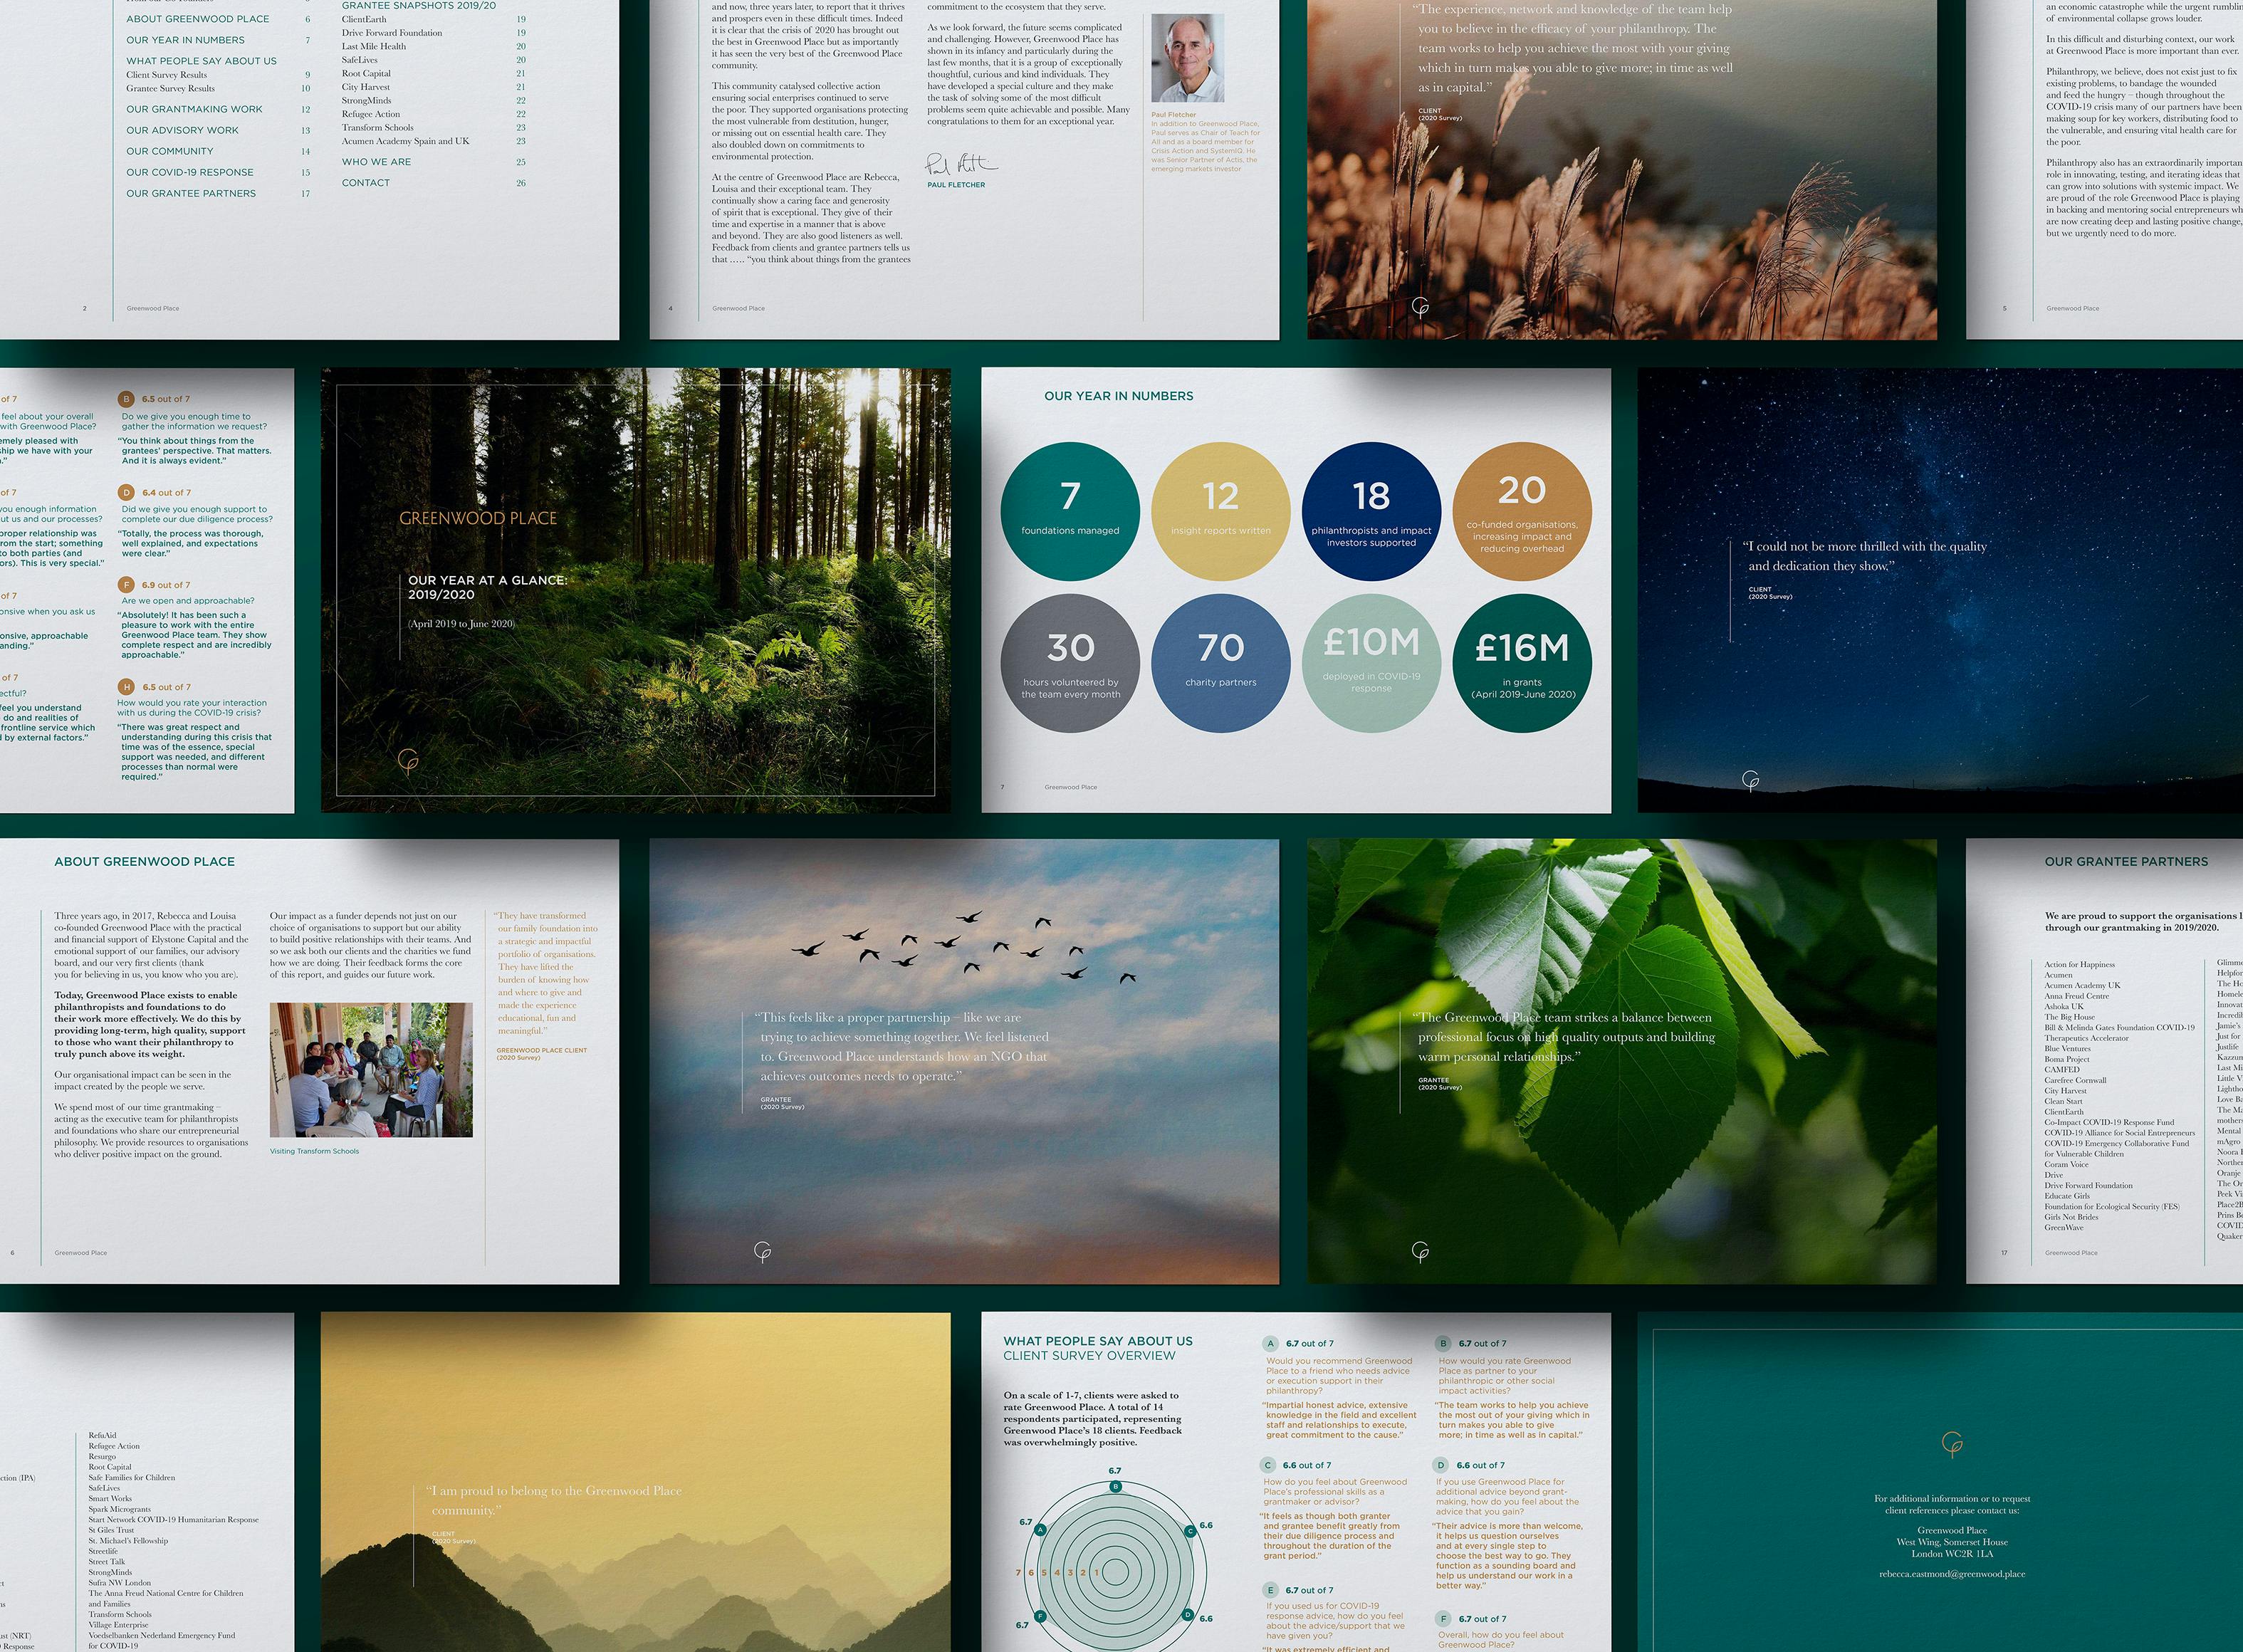Click the navy circle with 18 philanthropists

(1371, 511)
